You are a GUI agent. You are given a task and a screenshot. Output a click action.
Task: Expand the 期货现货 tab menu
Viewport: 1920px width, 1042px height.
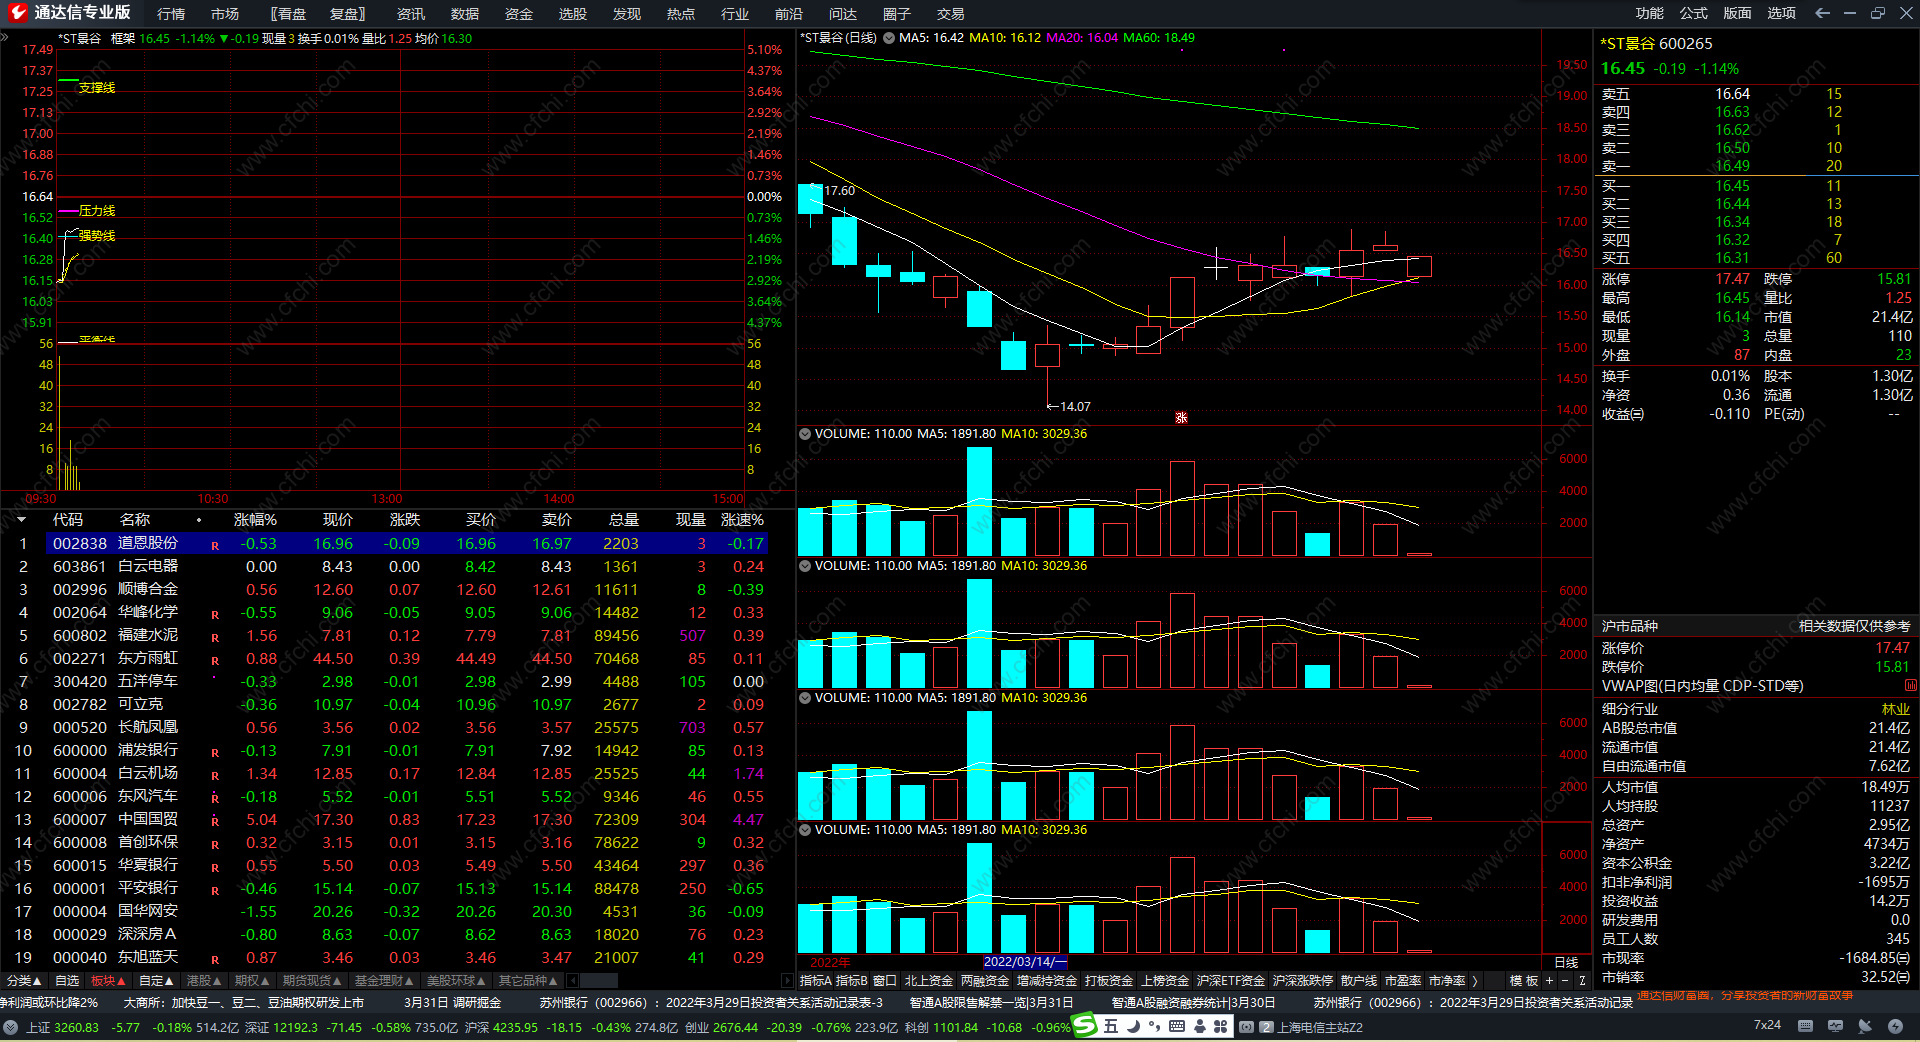(312, 981)
